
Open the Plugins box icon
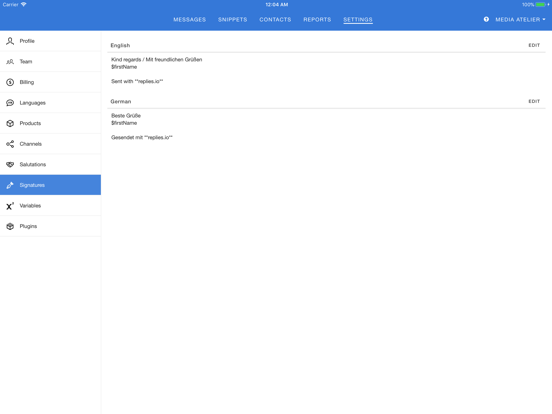tap(10, 226)
